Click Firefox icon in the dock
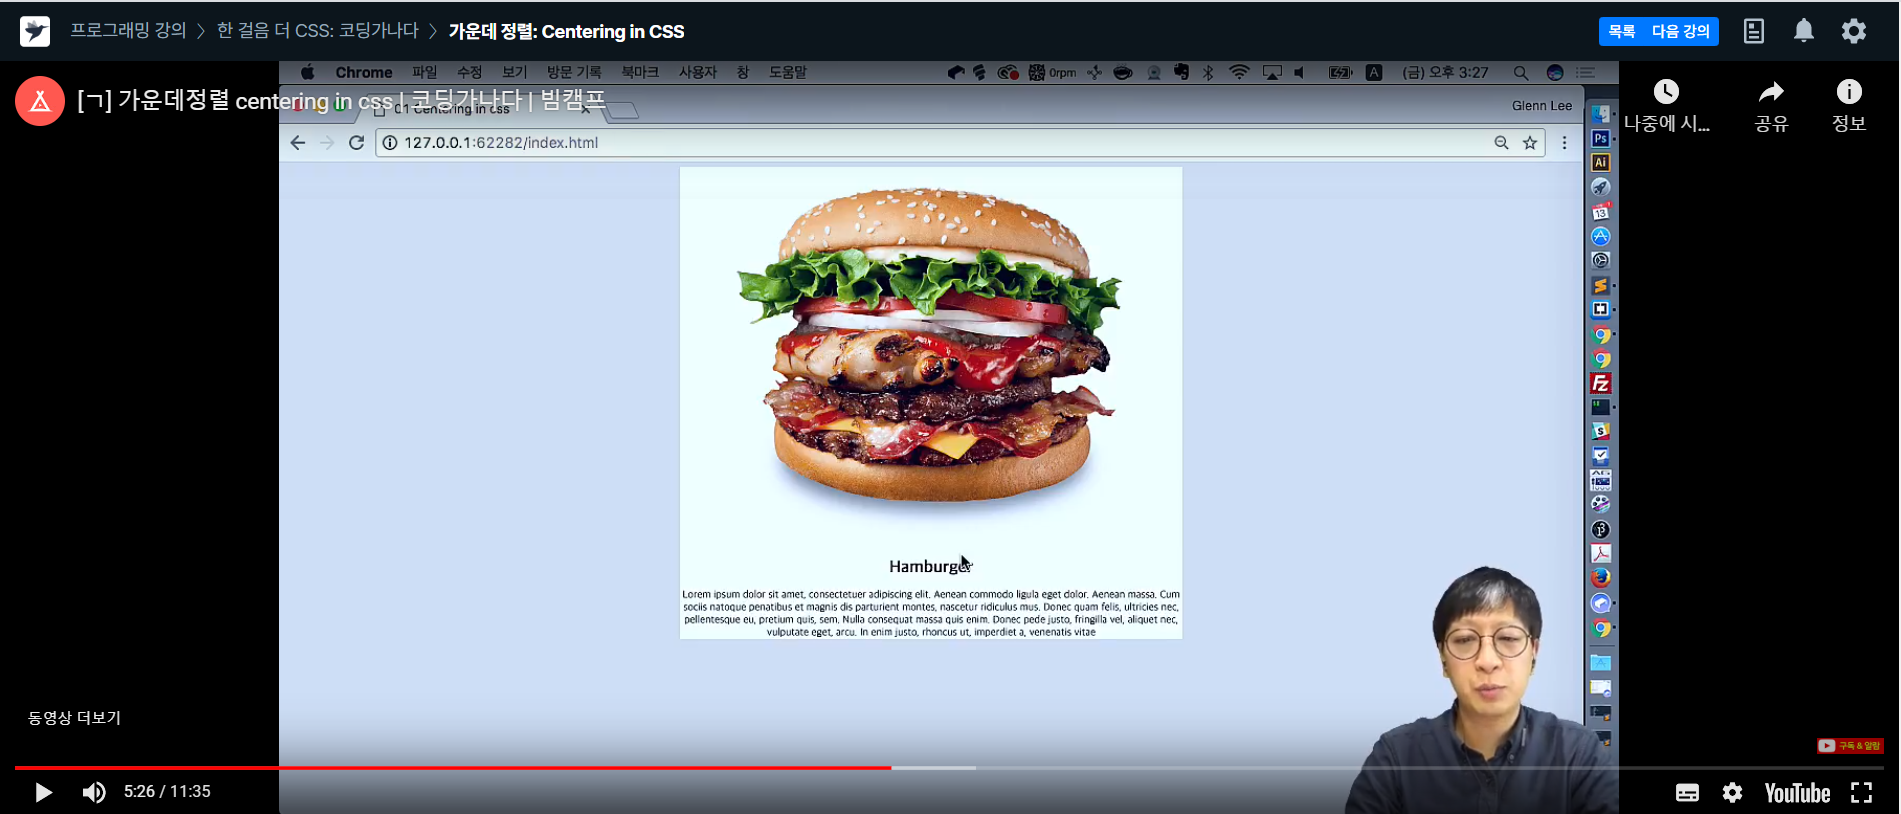 pos(1600,577)
